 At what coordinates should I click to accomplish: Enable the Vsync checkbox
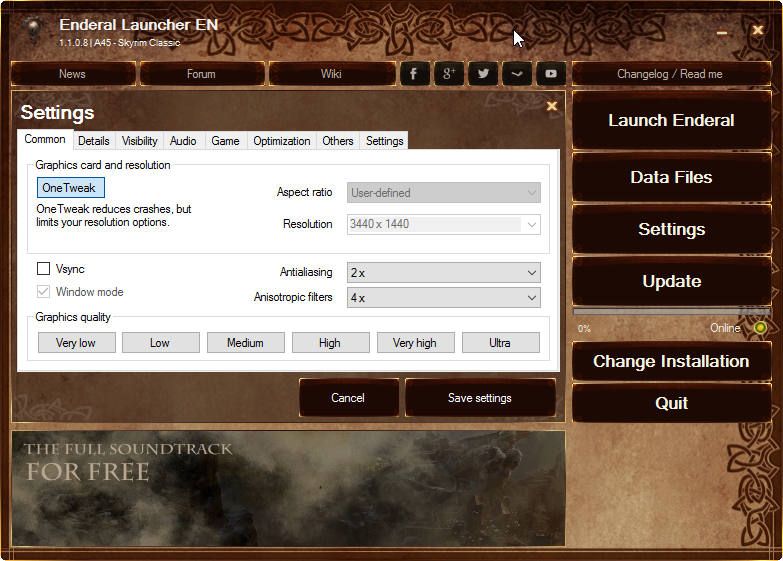pos(44,269)
